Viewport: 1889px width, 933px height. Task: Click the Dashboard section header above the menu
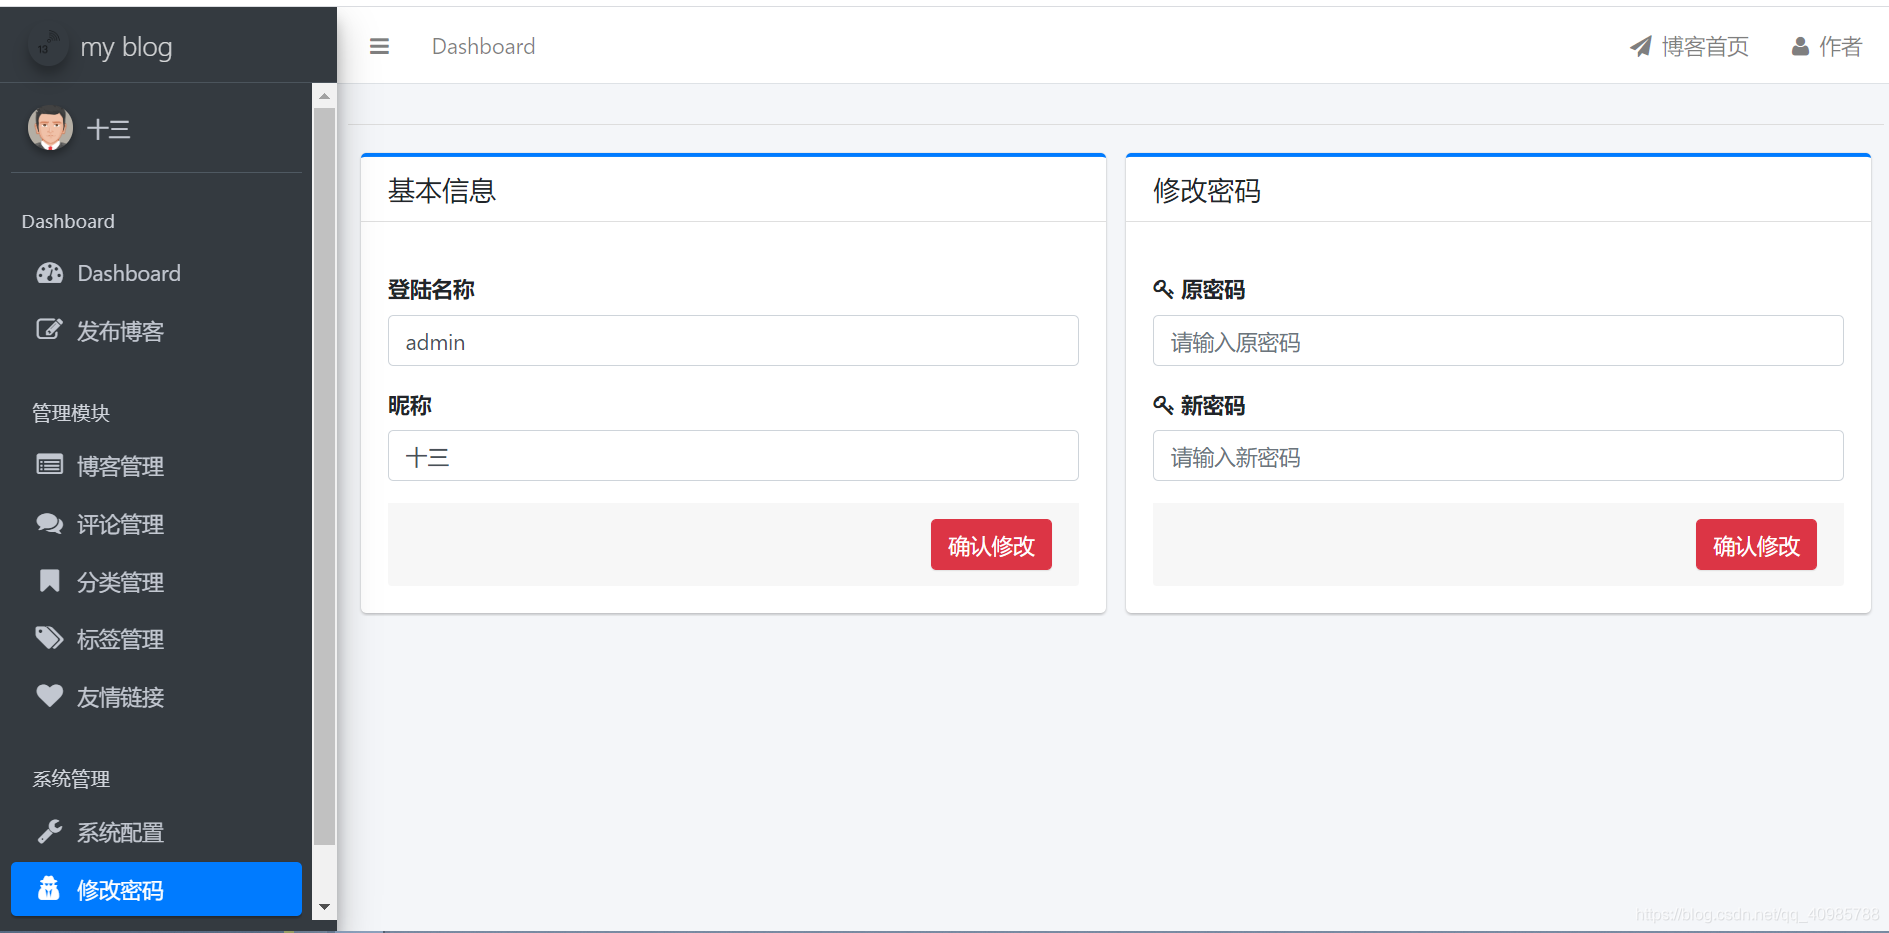[x=68, y=221]
